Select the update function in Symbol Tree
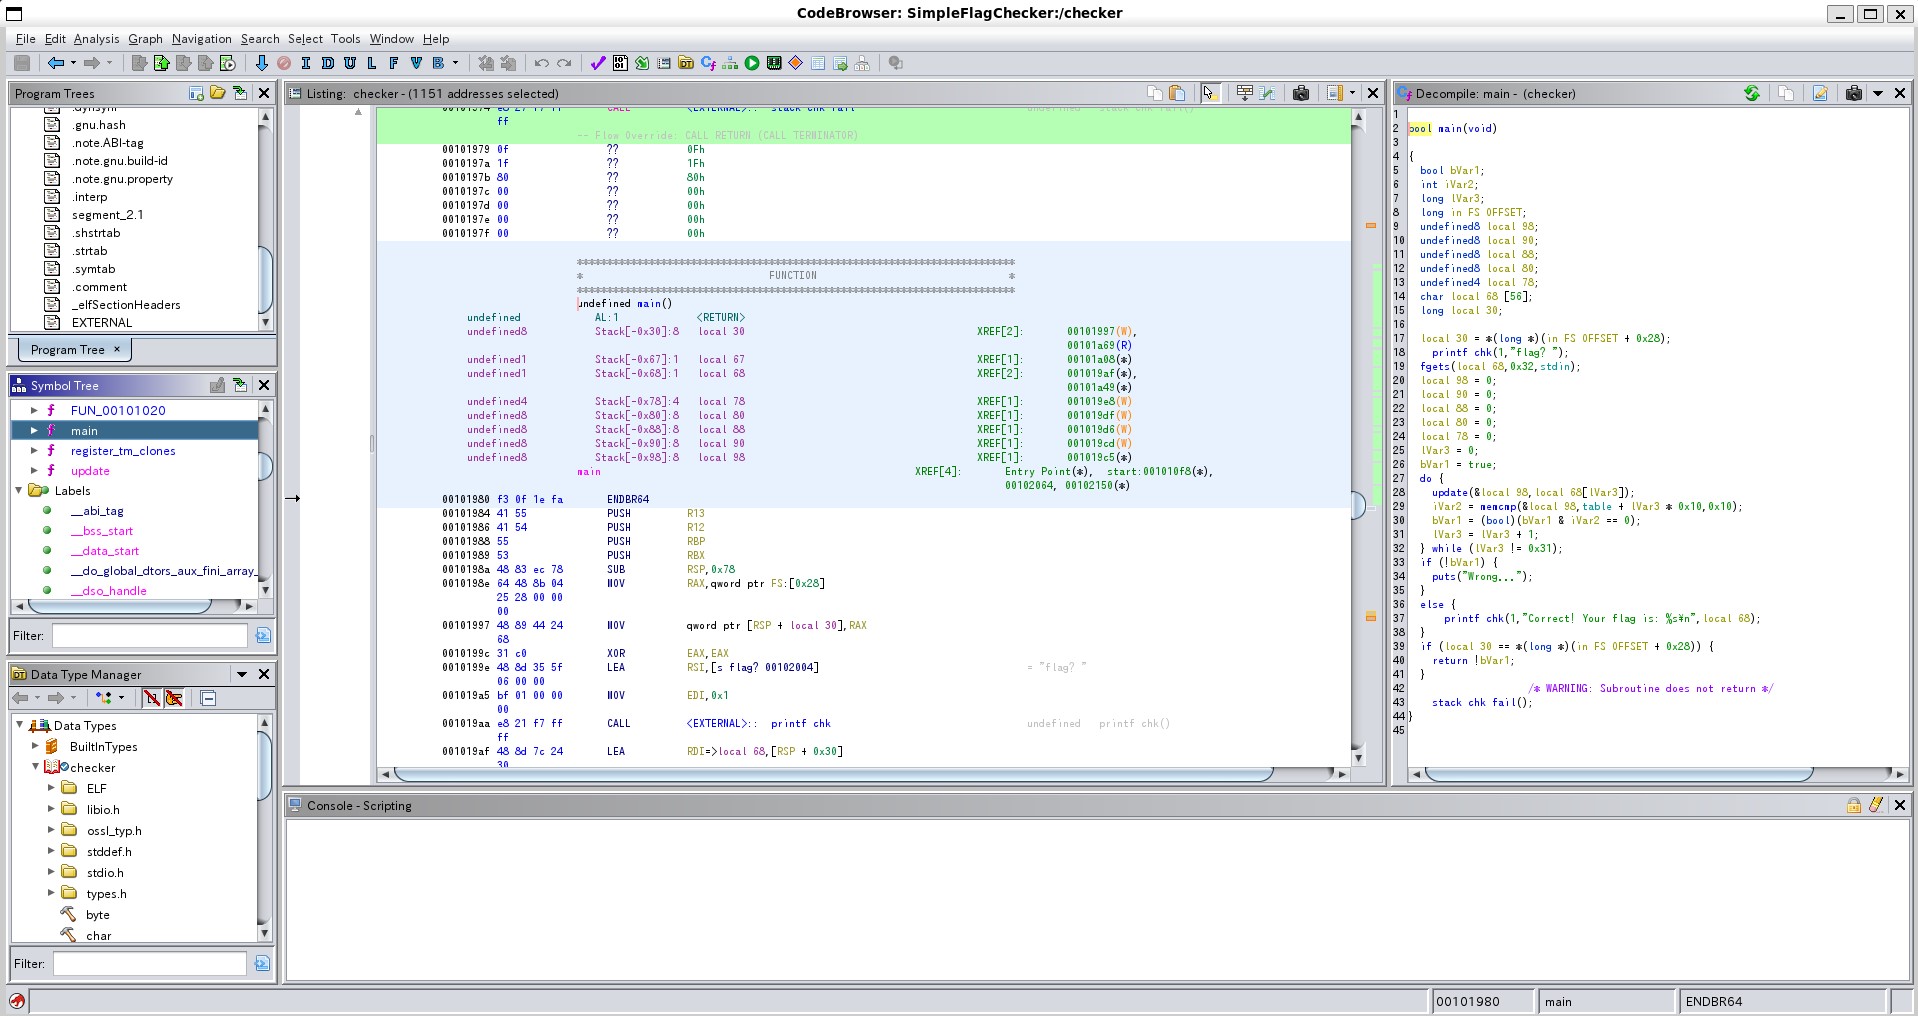This screenshot has width=1918, height=1016. tap(90, 471)
